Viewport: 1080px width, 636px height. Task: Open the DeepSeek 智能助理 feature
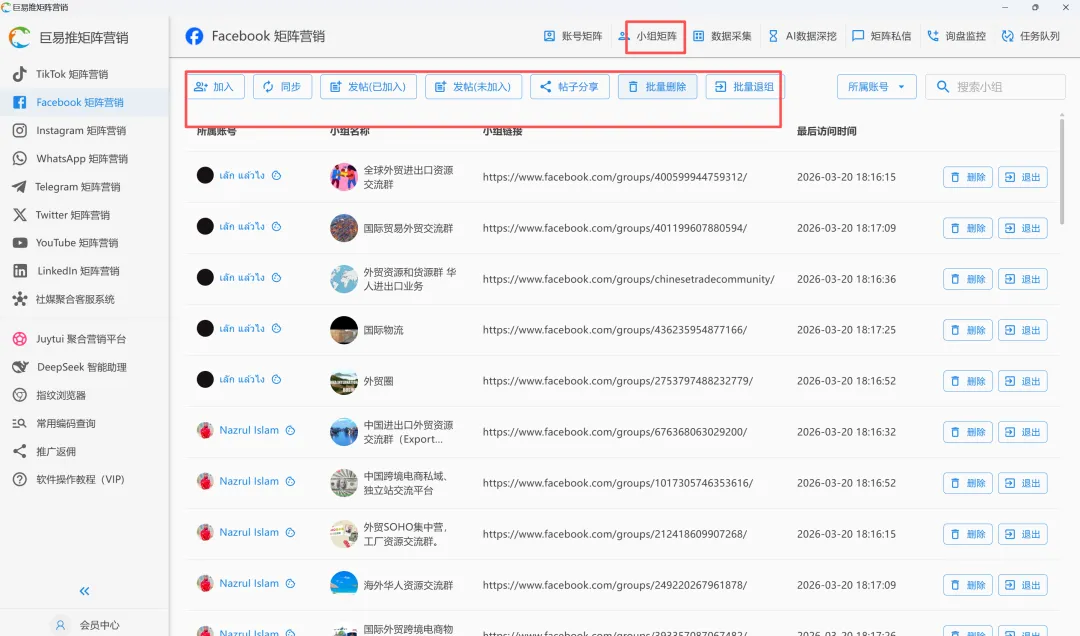pyautogui.click(x=82, y=366)
